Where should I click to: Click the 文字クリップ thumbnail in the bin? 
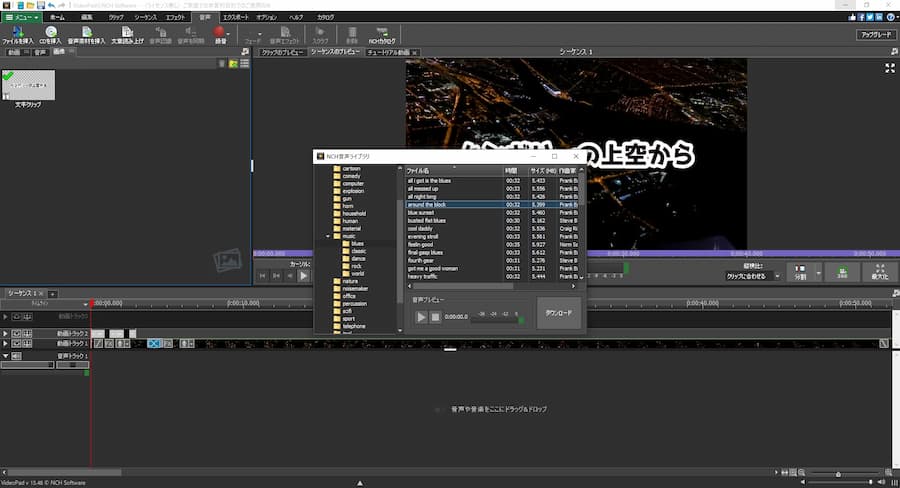[x=28, y=85]
